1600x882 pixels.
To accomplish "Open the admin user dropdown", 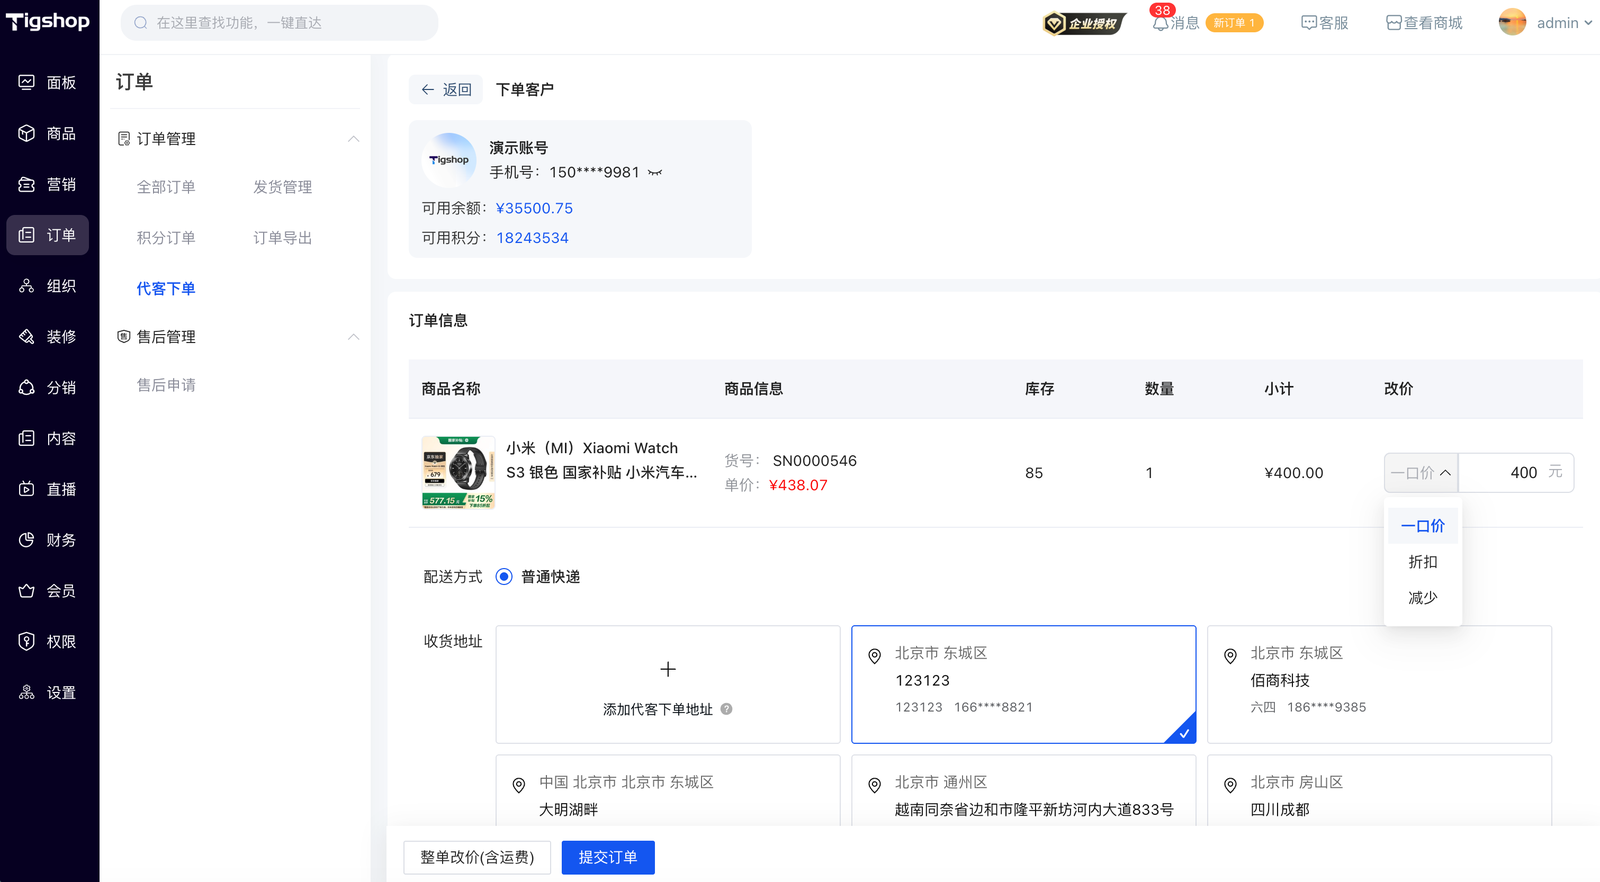I will click(x=1545, y=23).
